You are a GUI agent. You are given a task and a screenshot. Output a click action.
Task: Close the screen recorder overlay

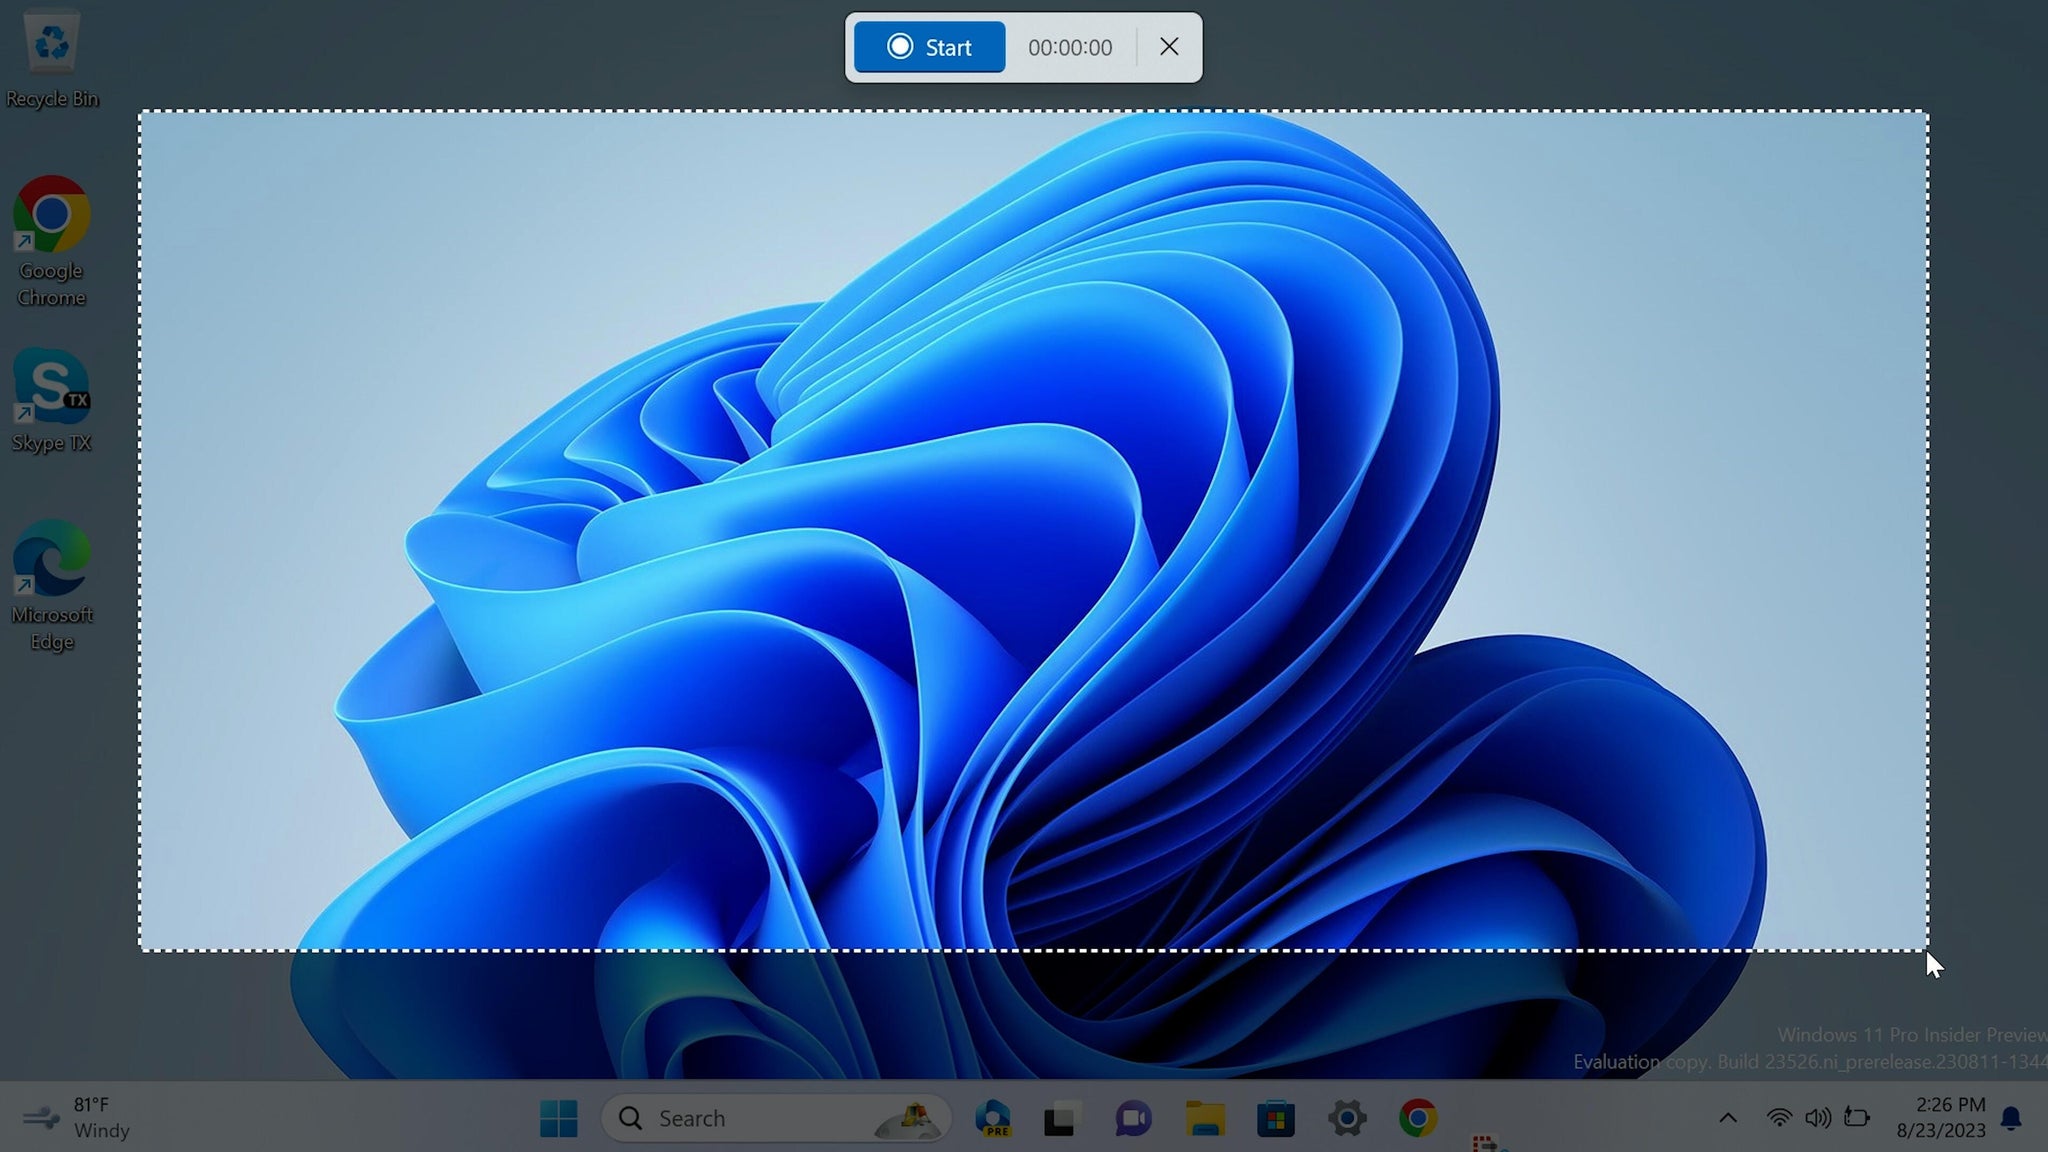click(1169, 46)
